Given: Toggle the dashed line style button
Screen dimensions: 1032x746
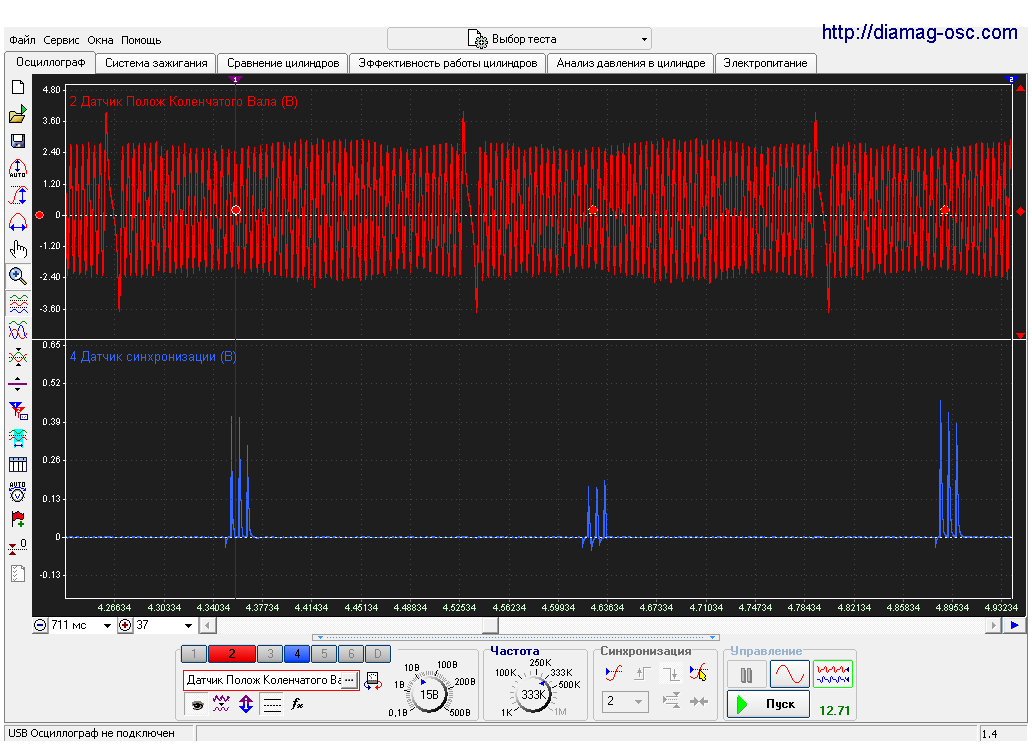Looking at the screenshot, I should coord(272,704).
